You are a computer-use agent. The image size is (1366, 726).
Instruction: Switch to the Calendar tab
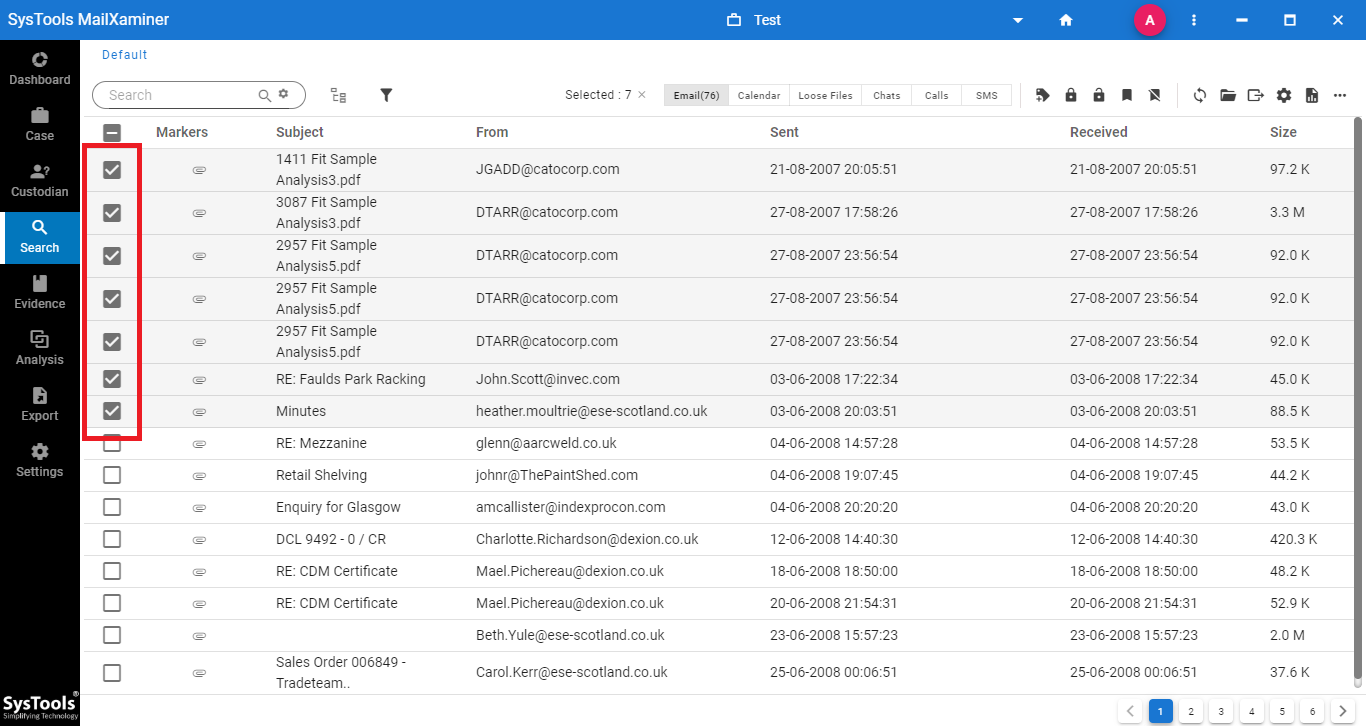(x=759, y=95)
